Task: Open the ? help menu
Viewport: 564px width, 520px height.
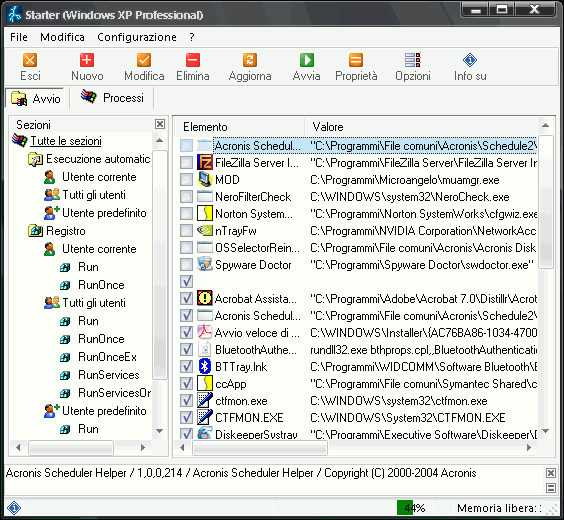Action: coord(192,37)
